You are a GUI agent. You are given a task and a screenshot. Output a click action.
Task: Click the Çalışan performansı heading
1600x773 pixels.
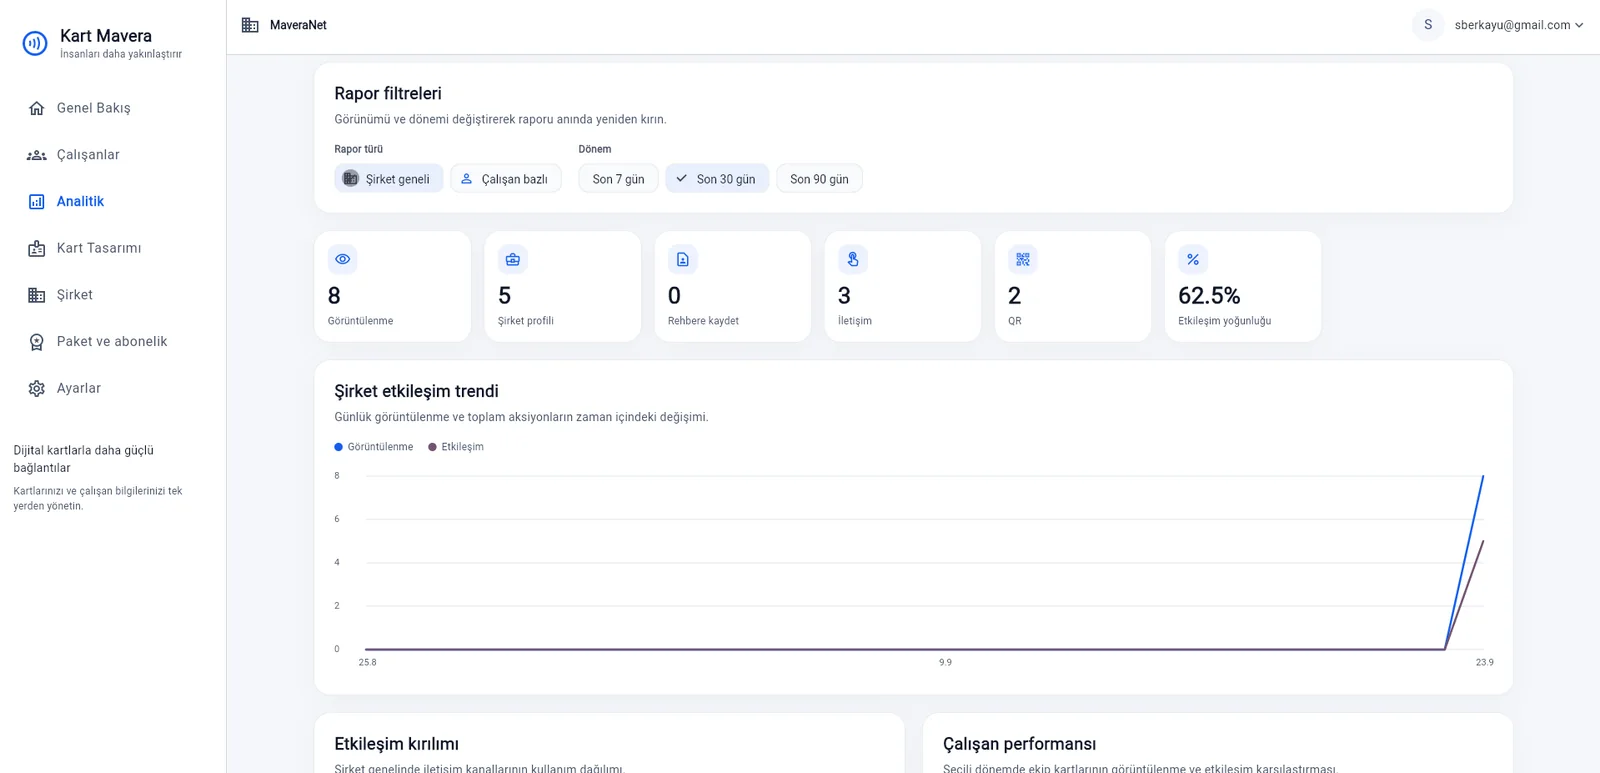point(1019,744)
